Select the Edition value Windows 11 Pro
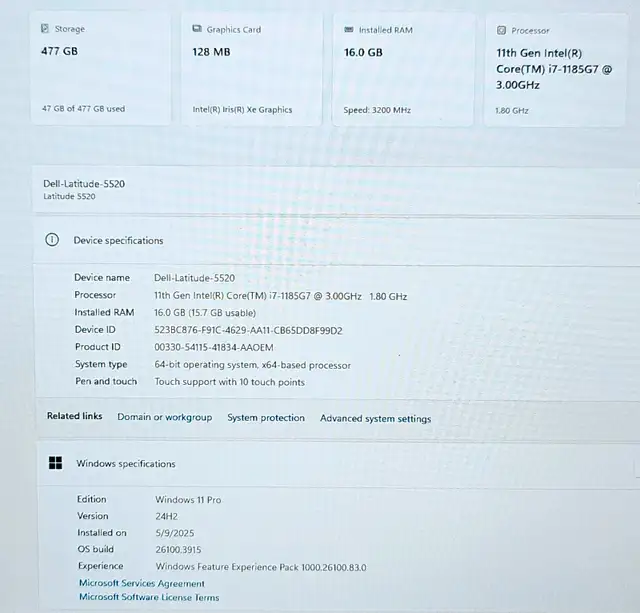Image resolution: width=640 pixels, height=613 pixels. click(x=188, y=500)
